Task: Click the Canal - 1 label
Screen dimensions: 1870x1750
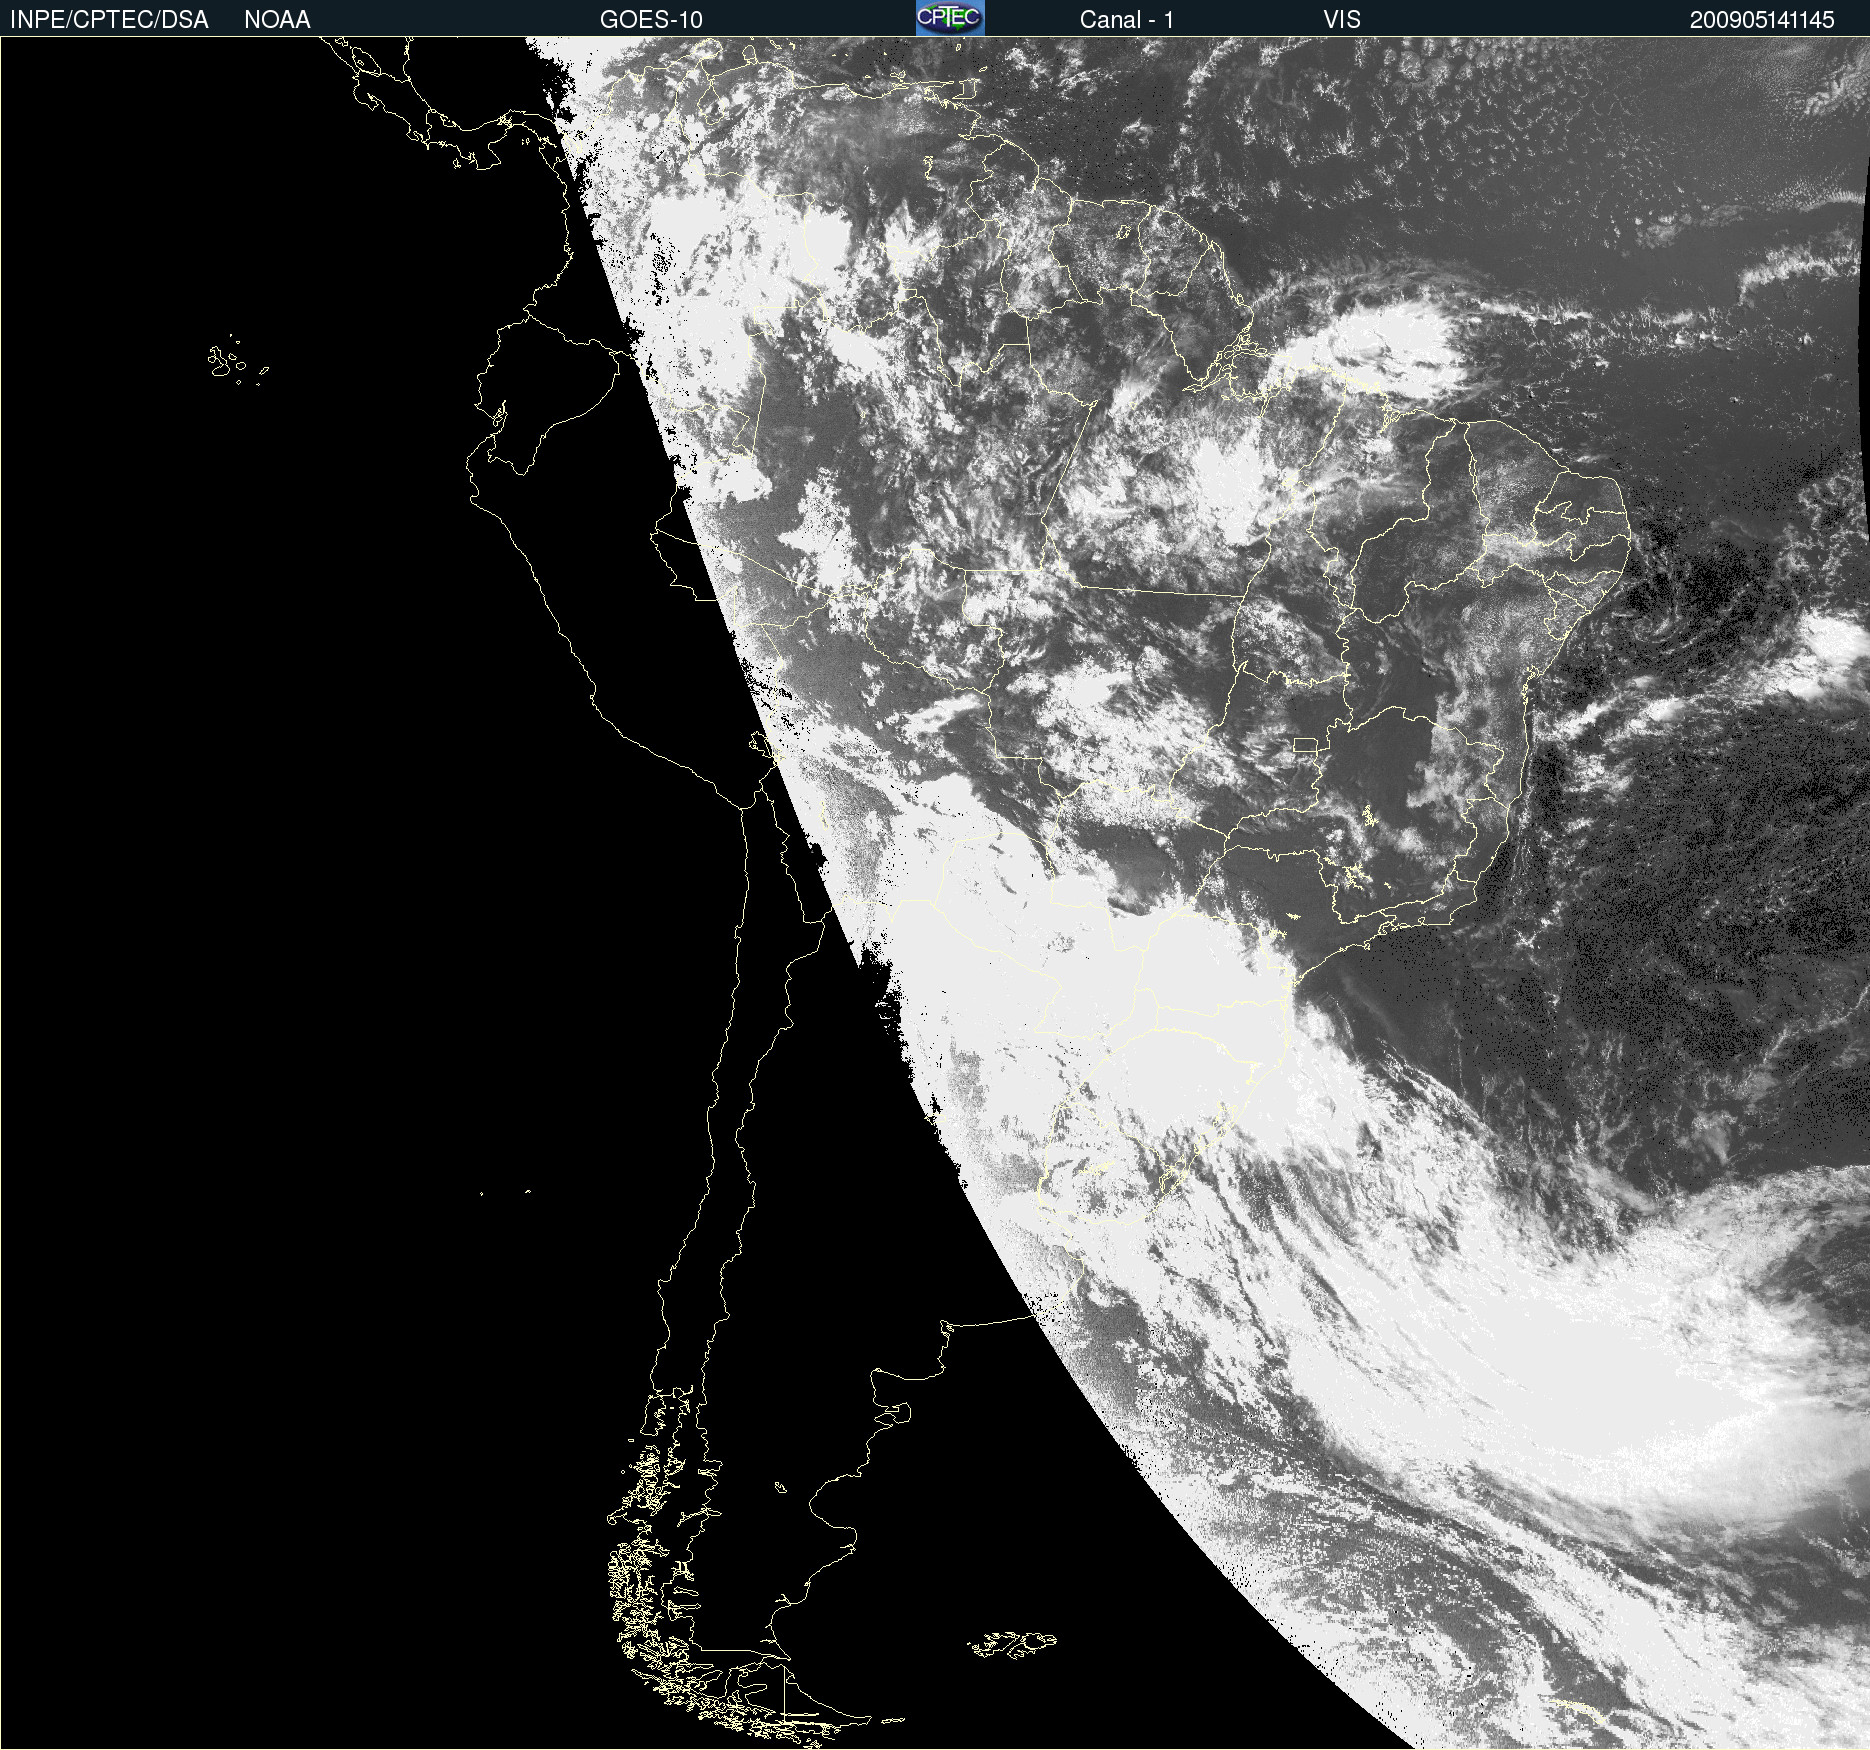Action: coord(1126,20)
